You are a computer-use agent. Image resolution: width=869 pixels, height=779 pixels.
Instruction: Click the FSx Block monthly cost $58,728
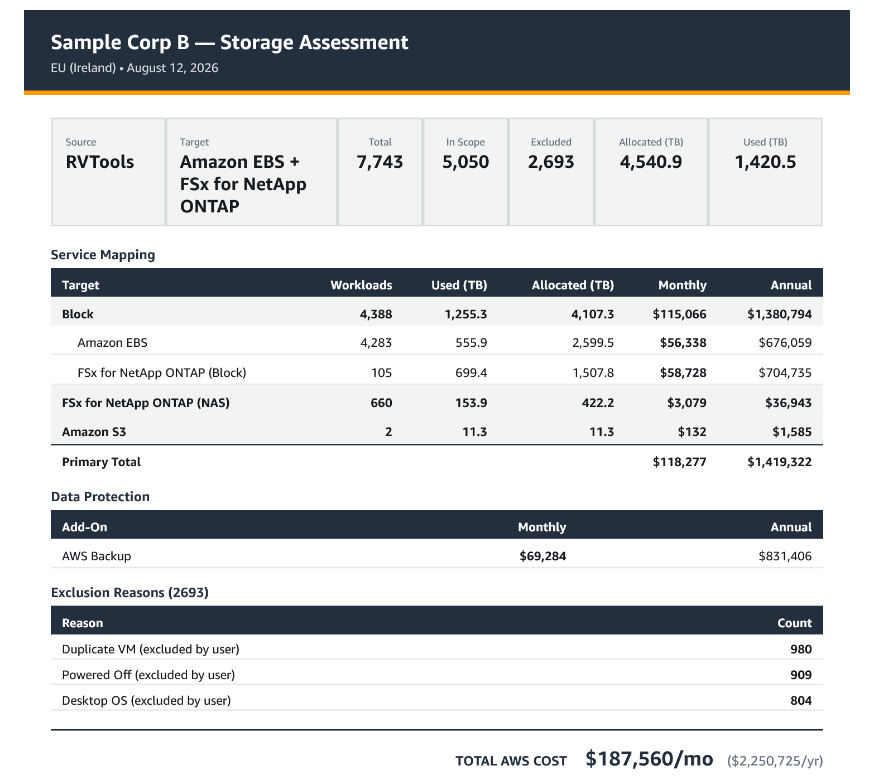click(x=683, y=373)
